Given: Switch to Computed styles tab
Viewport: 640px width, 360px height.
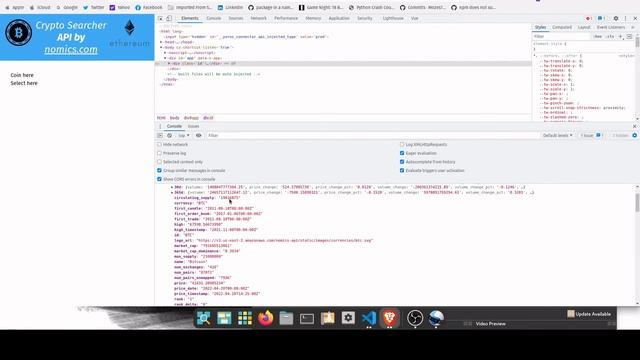Looking at the screenshot, I should click(x=562, y=27).
